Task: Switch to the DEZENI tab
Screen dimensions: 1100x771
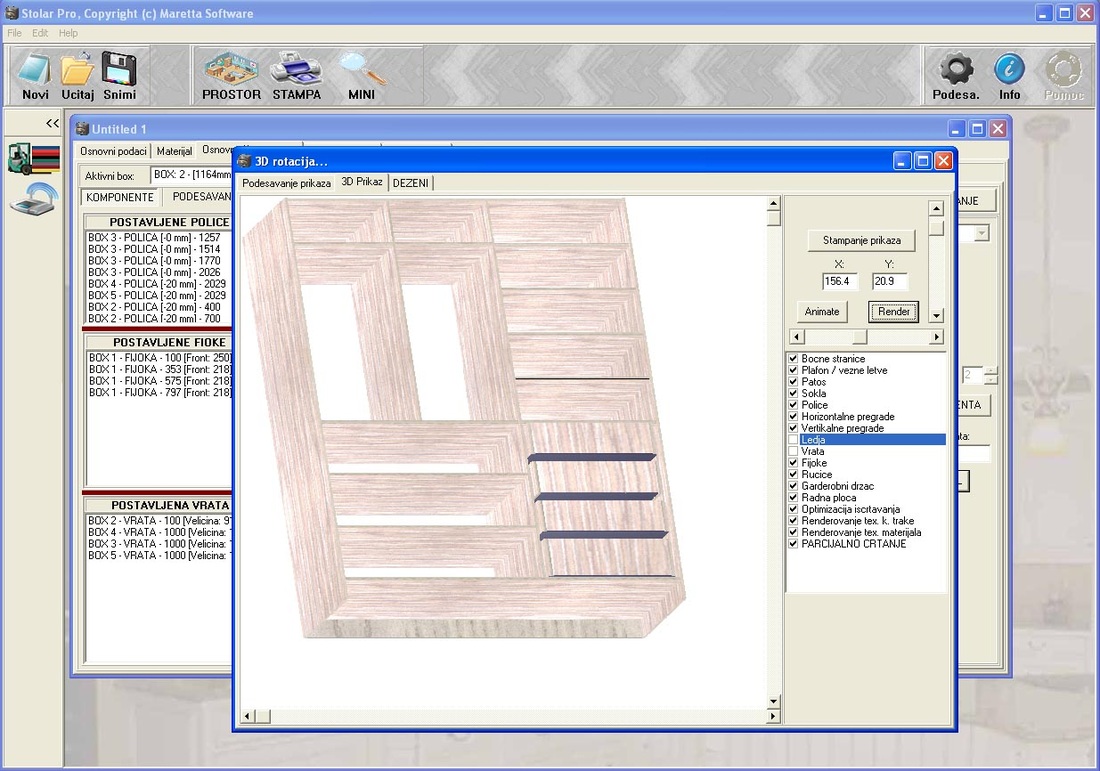Action: coord(410,183)
